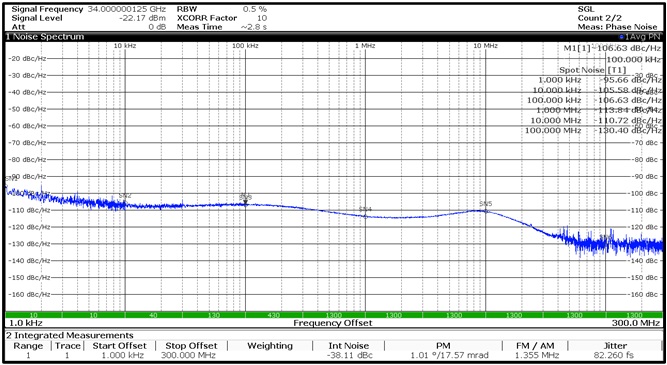The width and height of the screenshot is (667, 365).
Task: Click the Stop Offset cell 300.000 MHz
Action: point(188,355)
